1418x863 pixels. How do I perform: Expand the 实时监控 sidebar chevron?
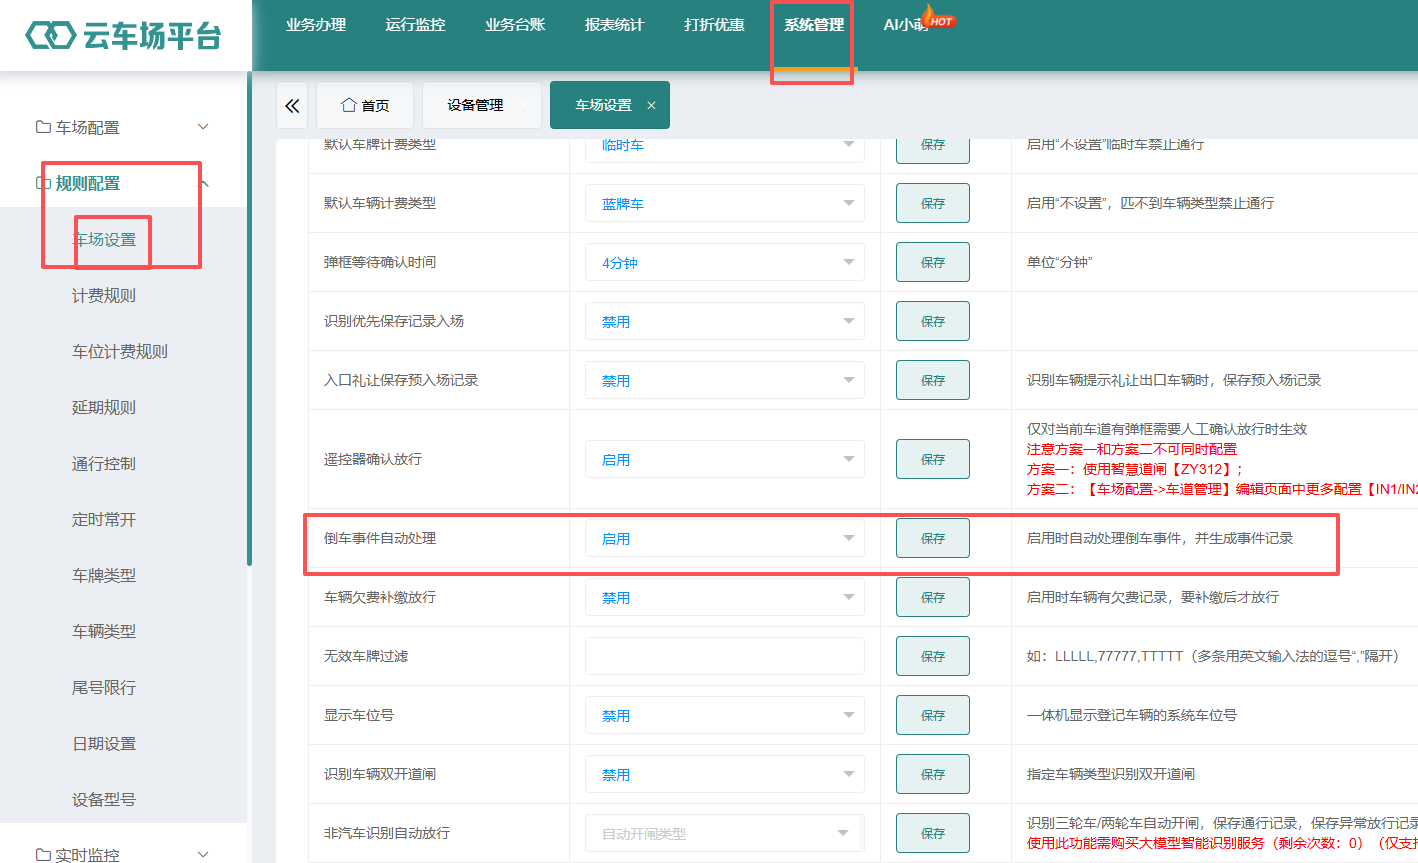203,855
